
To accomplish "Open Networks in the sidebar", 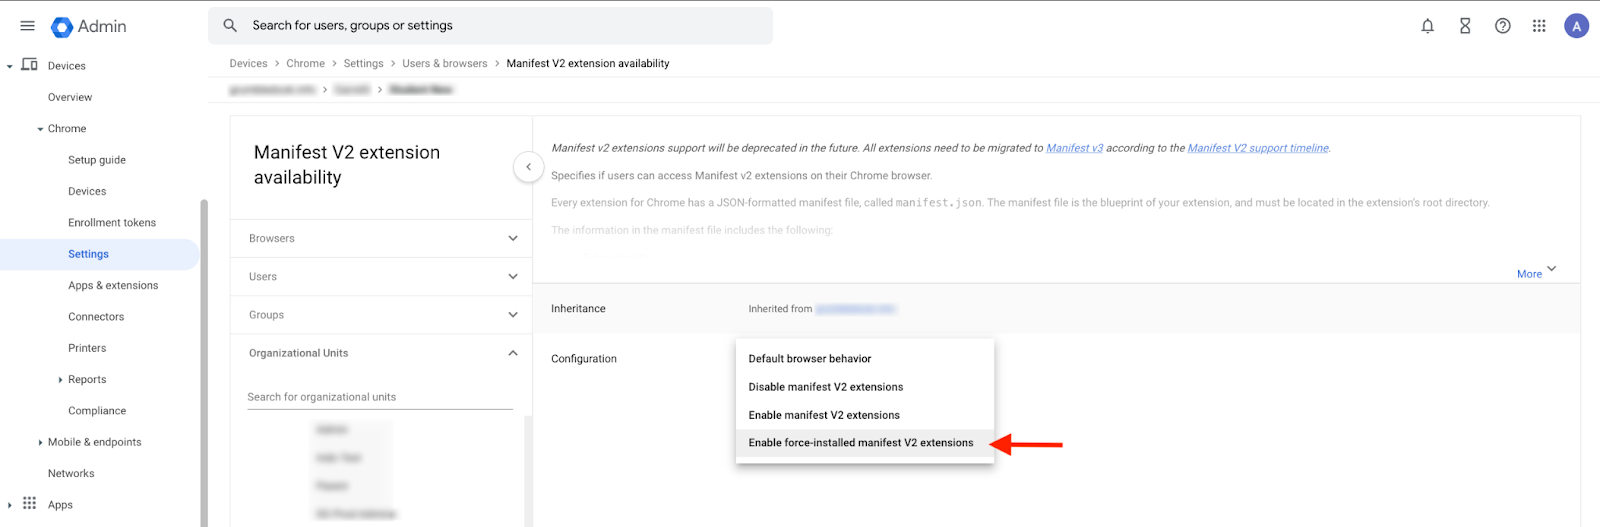I will (71, 473).
